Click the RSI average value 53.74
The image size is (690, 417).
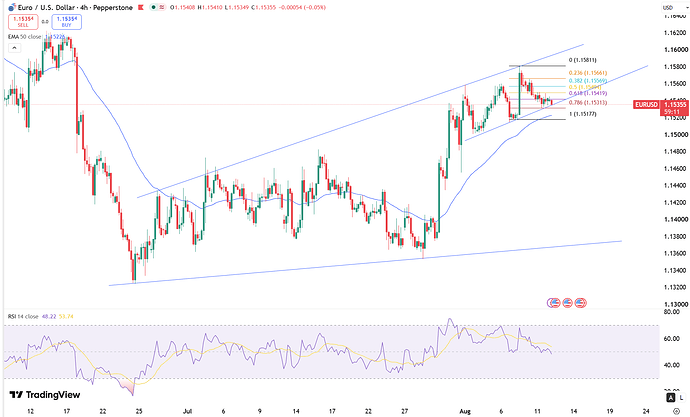(66, 316)
